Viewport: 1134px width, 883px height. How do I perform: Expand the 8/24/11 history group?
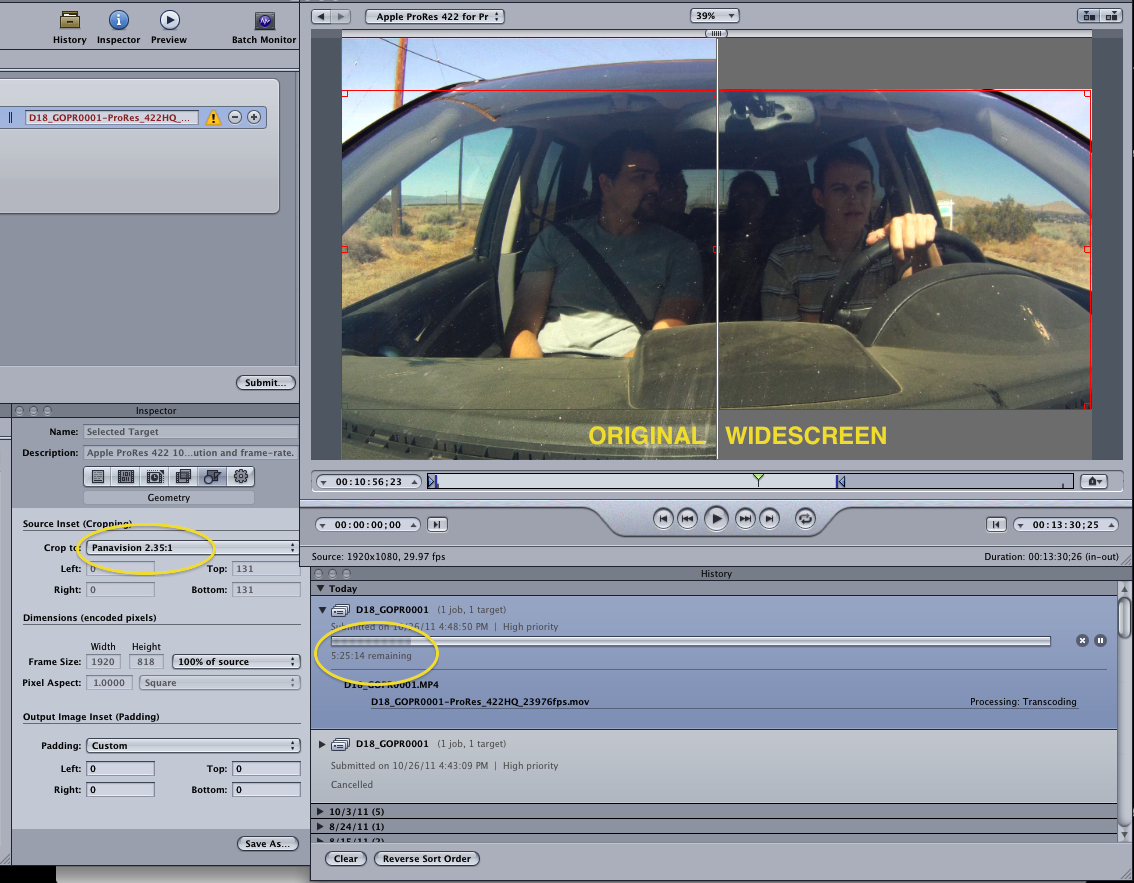point(320,827)
